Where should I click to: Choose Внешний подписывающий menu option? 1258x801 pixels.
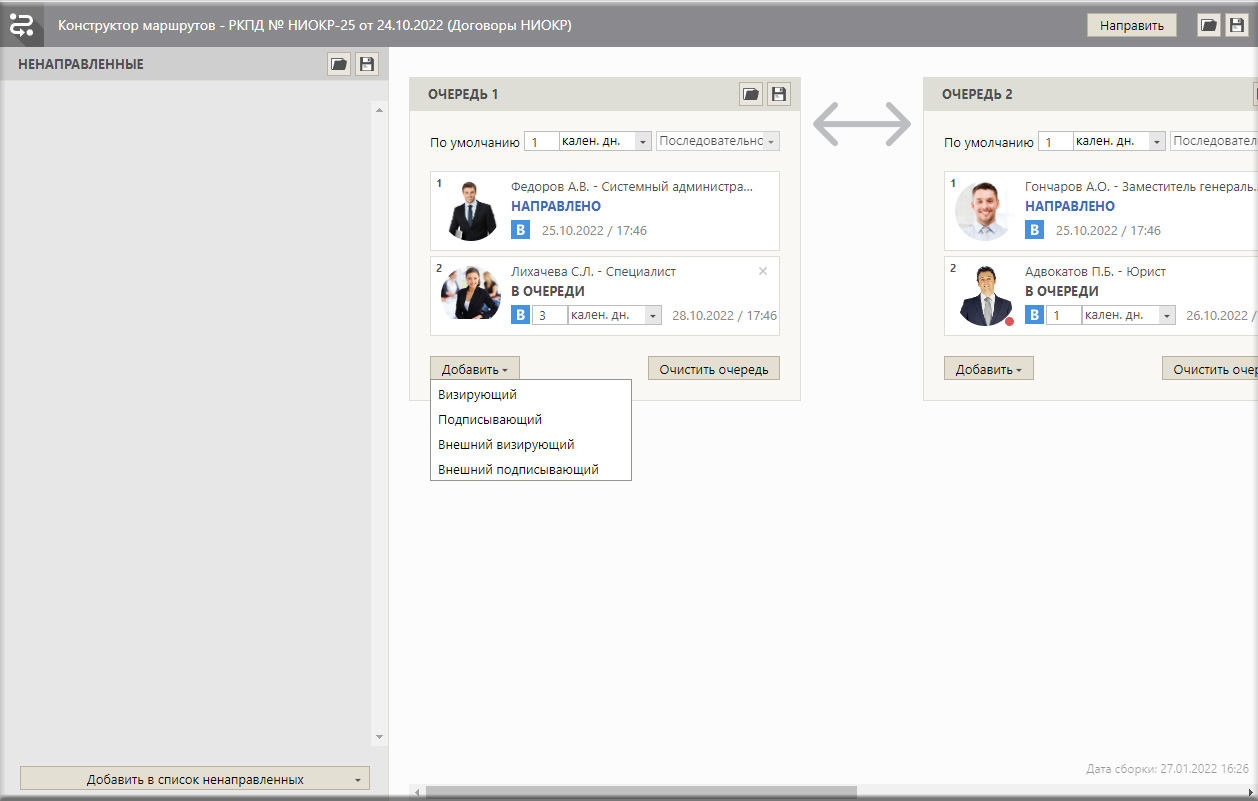[x=518, y=469]
